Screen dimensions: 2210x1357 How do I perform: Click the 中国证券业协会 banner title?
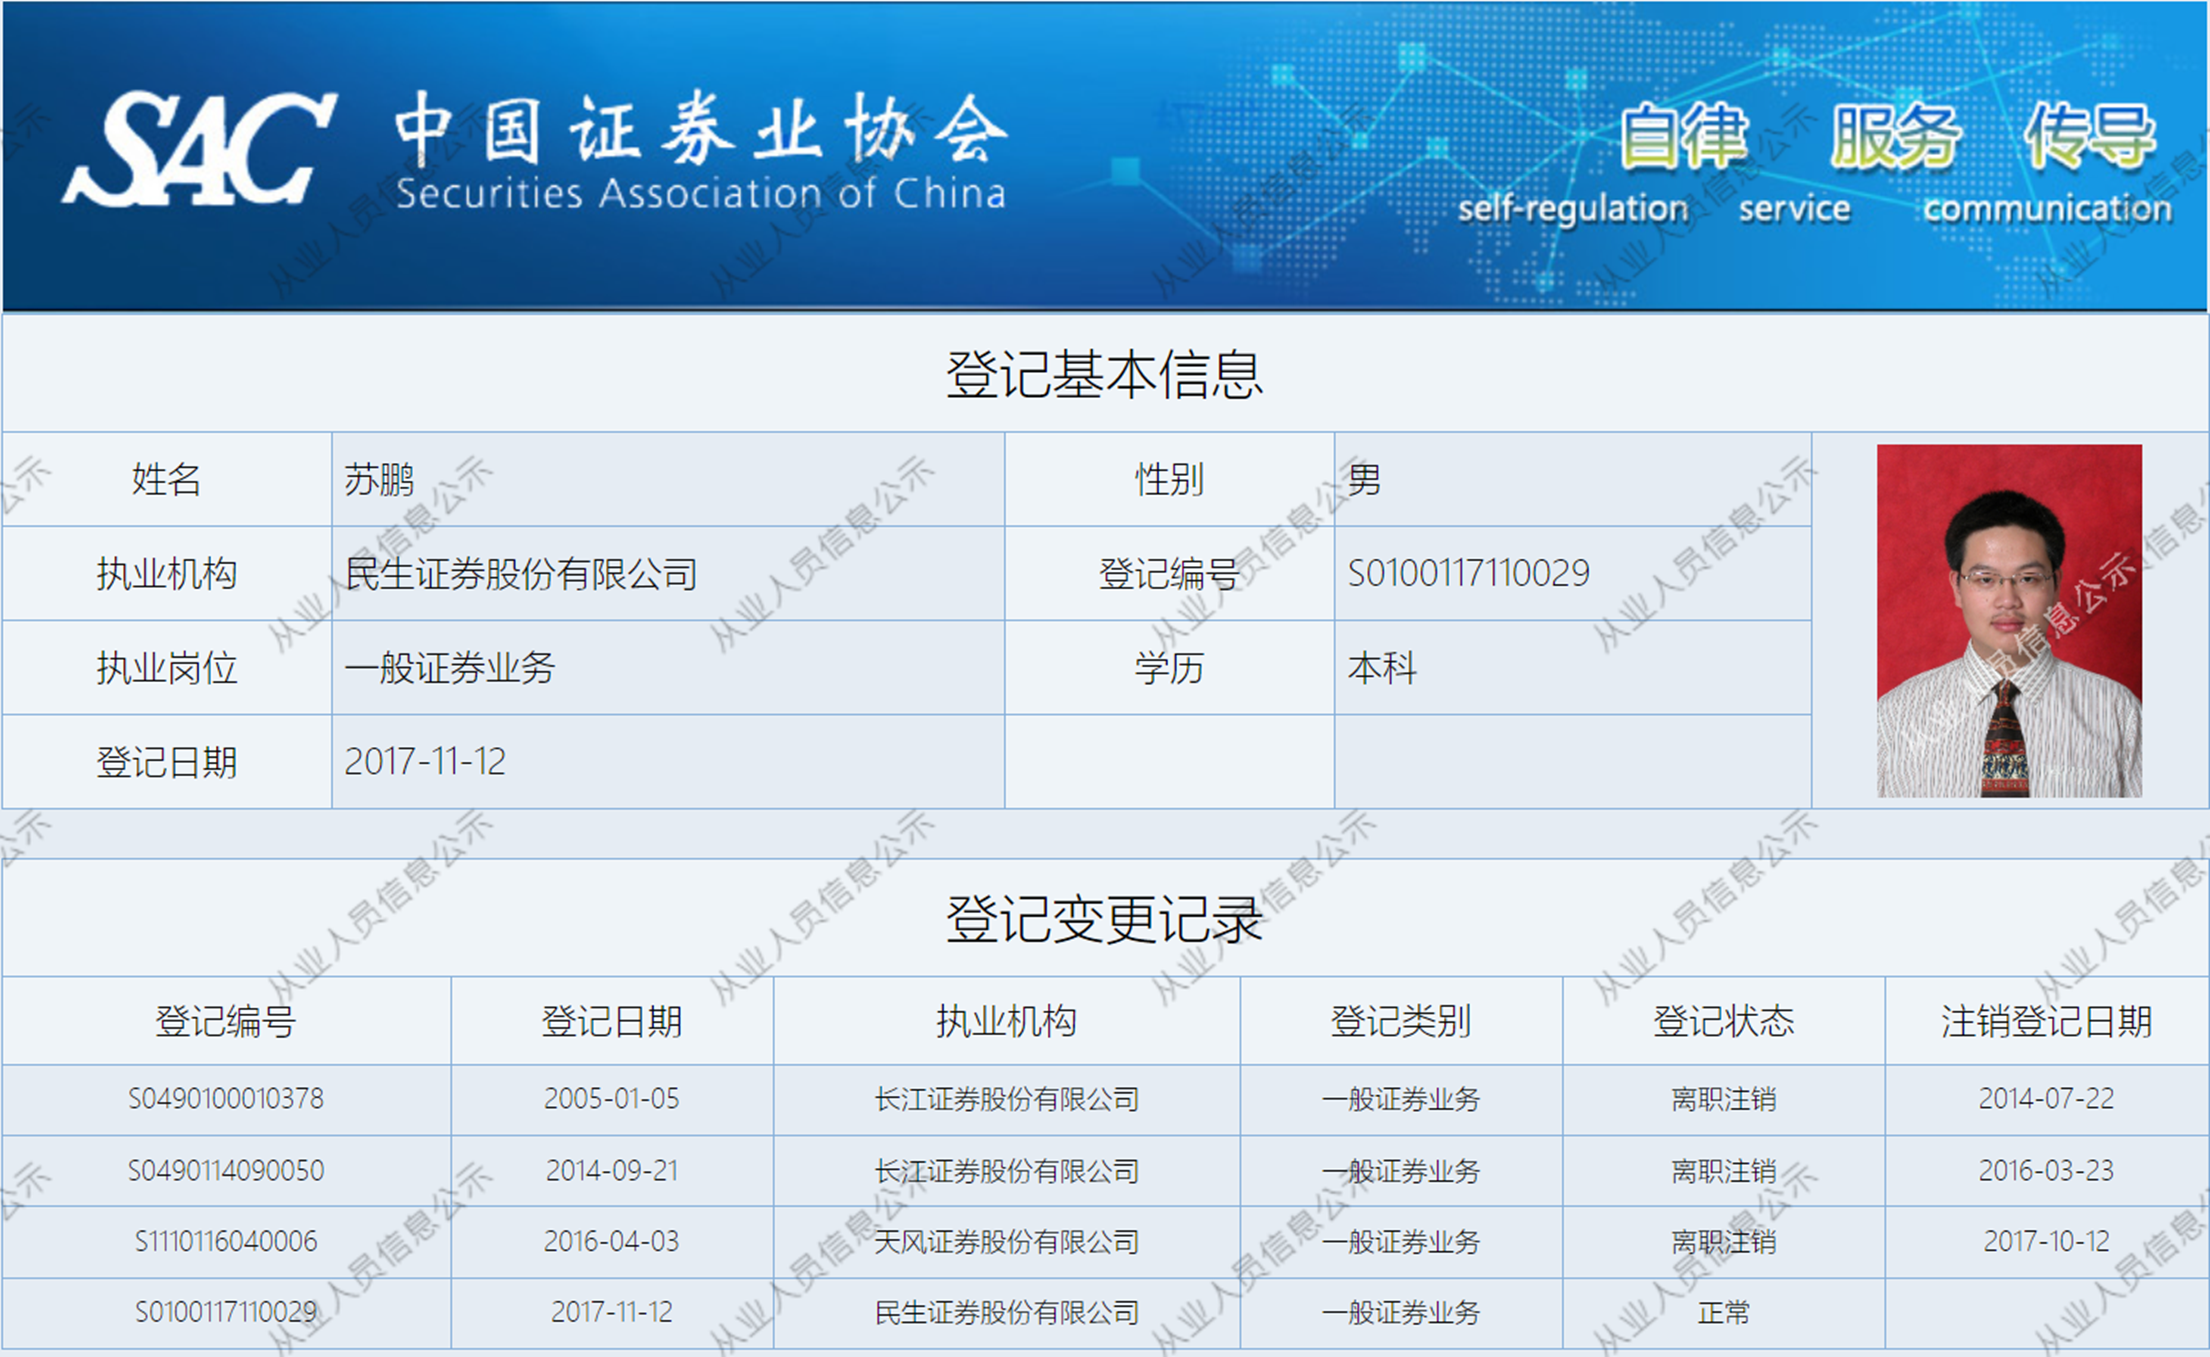point(700,132)
